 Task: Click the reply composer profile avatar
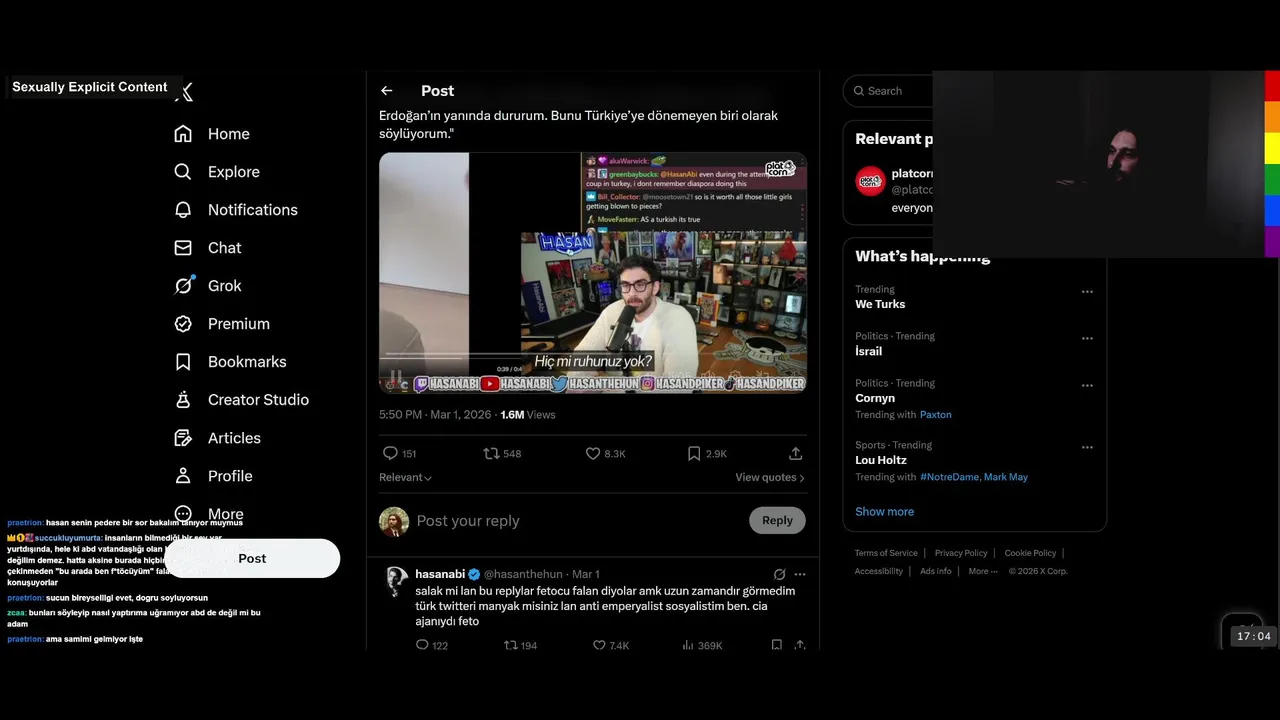click(x=394, y=521)
